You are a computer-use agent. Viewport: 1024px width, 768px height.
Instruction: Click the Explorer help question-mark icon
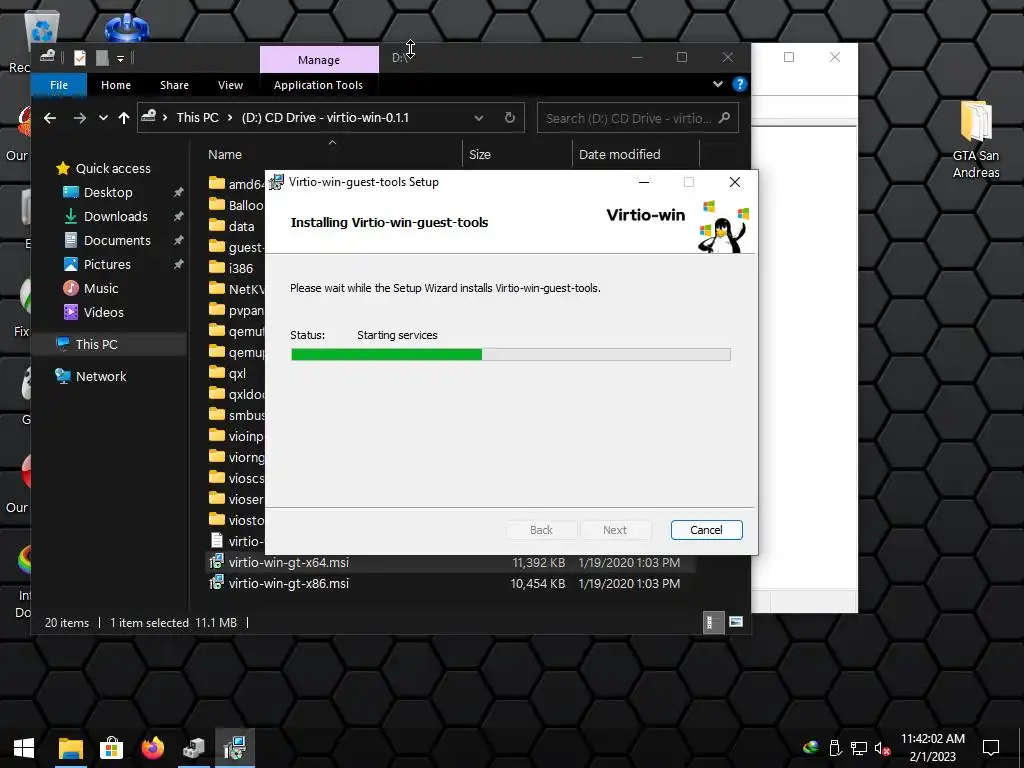tap(739, 84)
